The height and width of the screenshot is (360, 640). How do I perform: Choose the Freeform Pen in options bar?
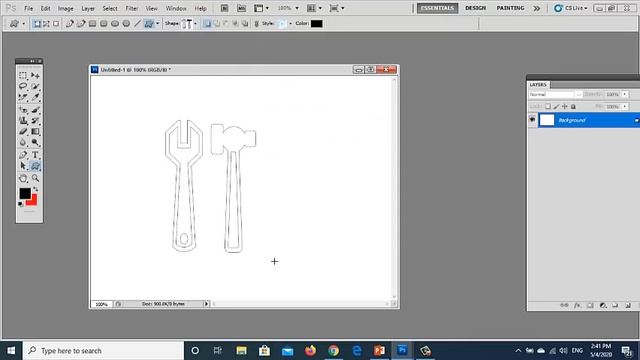pyautogui.click(x=81, y=24)
